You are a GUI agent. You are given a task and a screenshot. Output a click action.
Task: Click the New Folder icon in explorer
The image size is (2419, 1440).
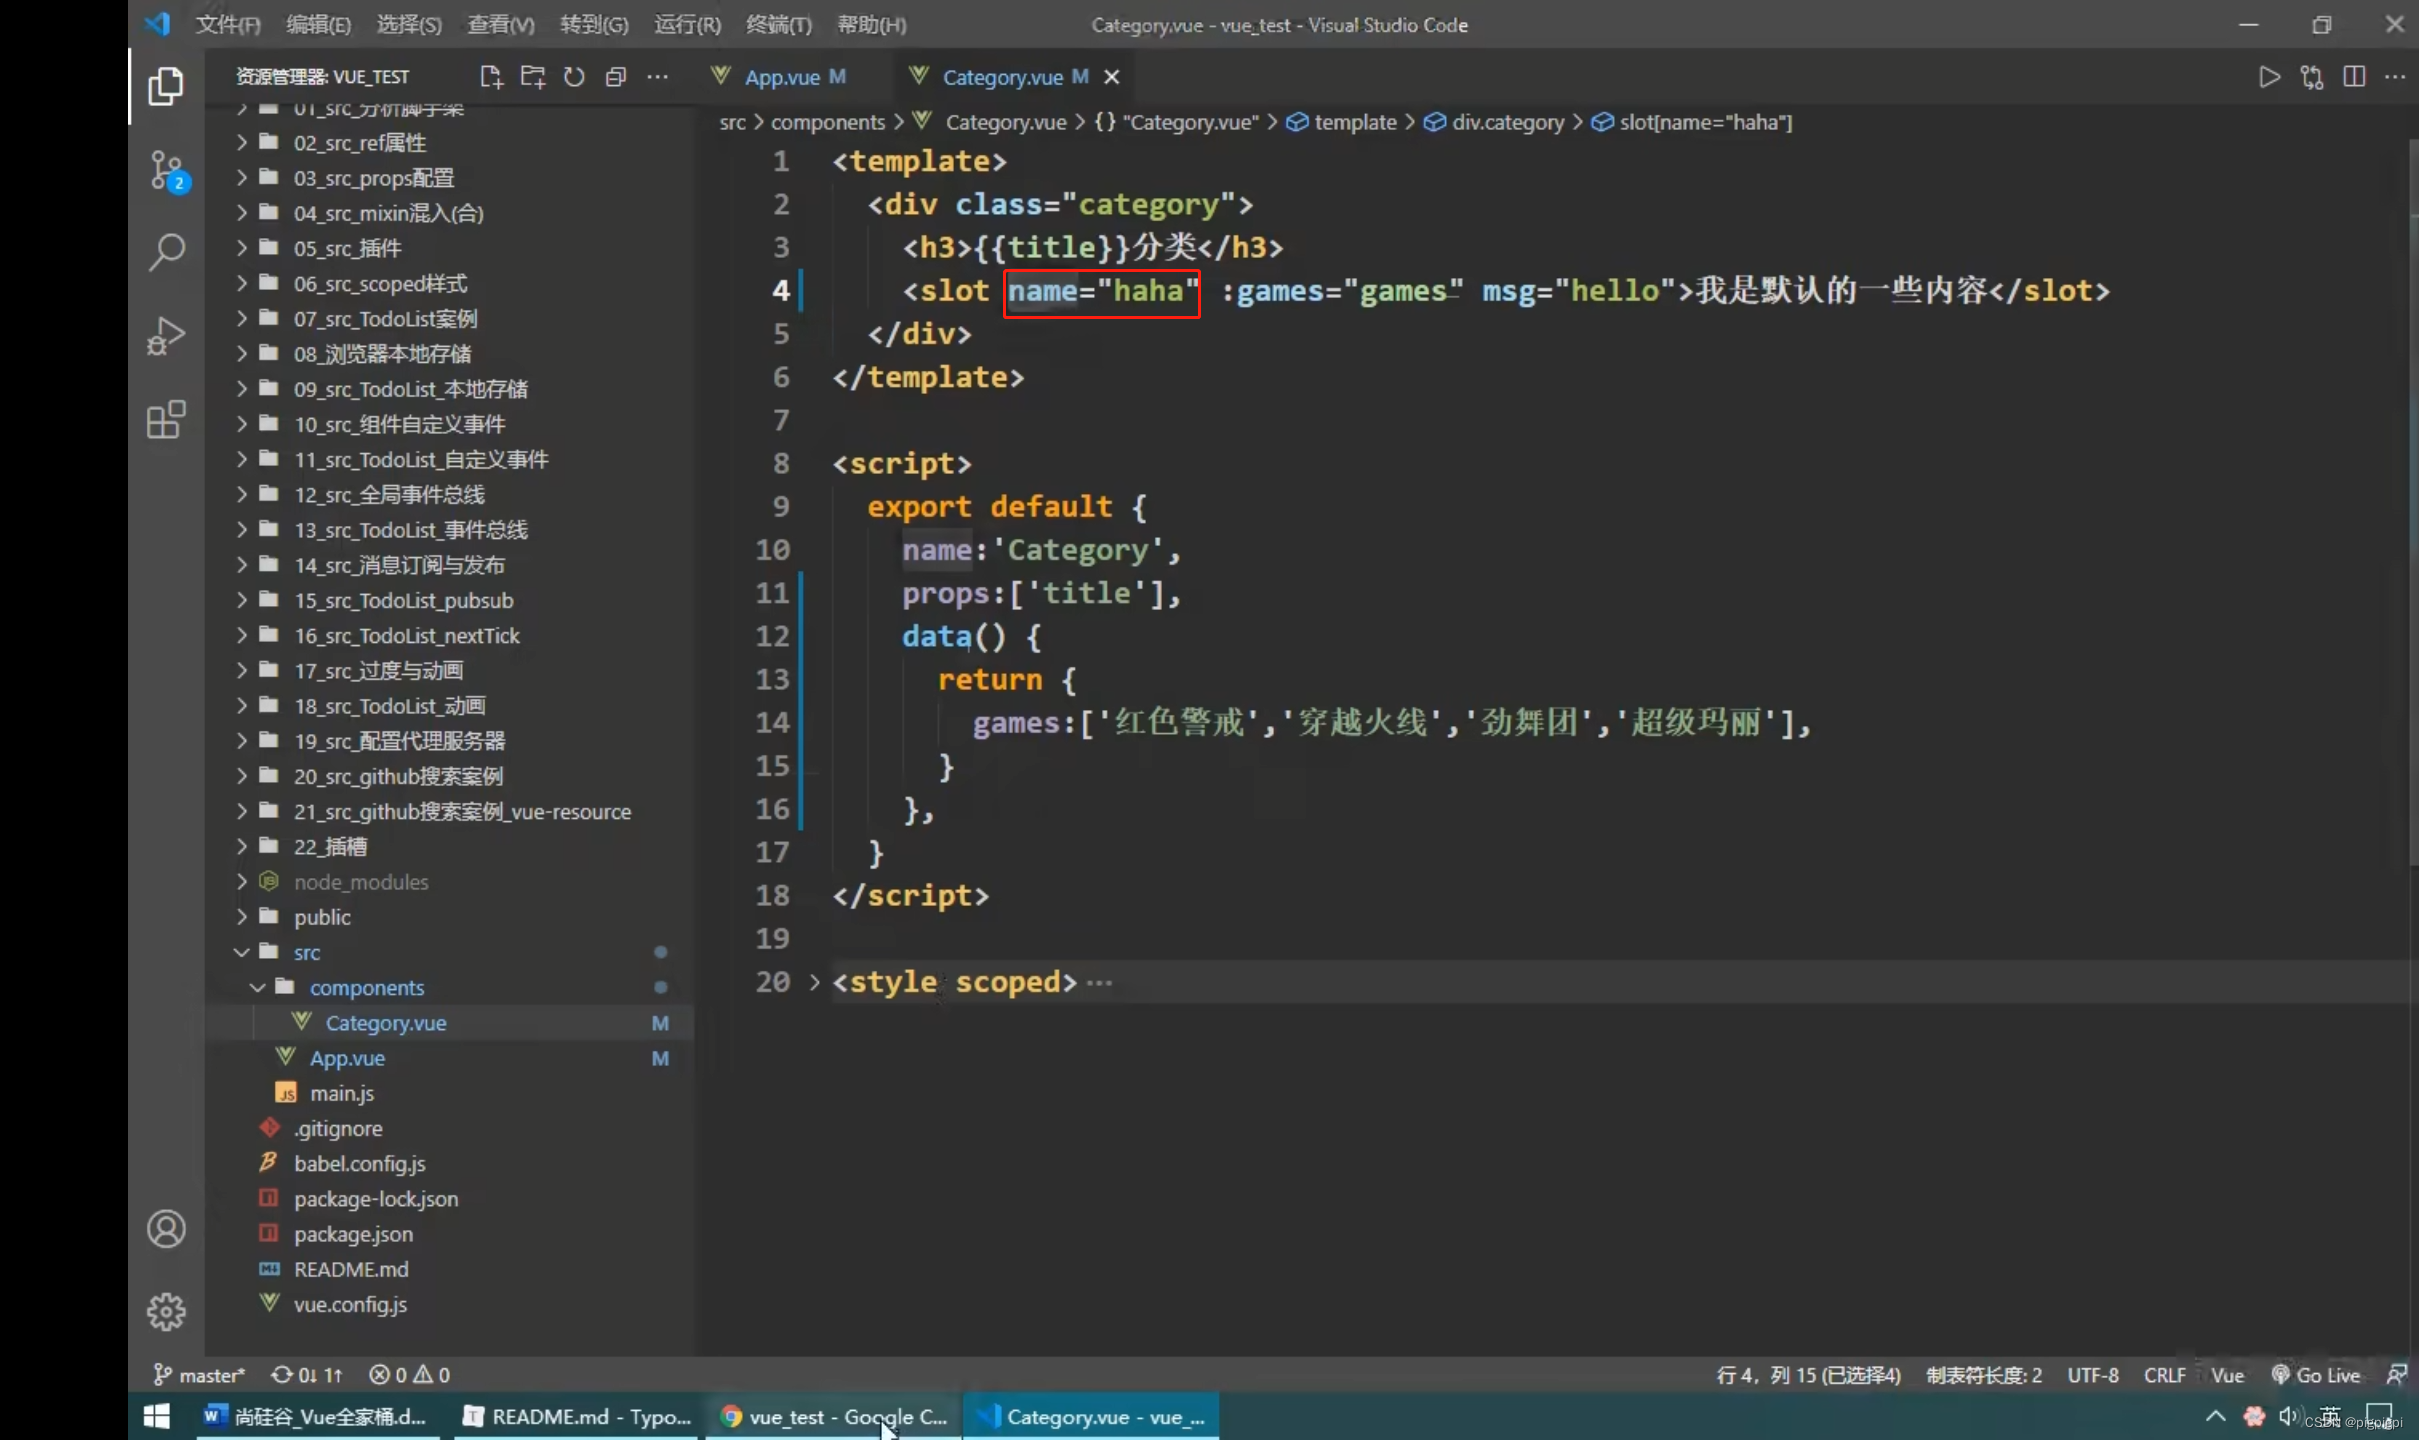(532, 77)
